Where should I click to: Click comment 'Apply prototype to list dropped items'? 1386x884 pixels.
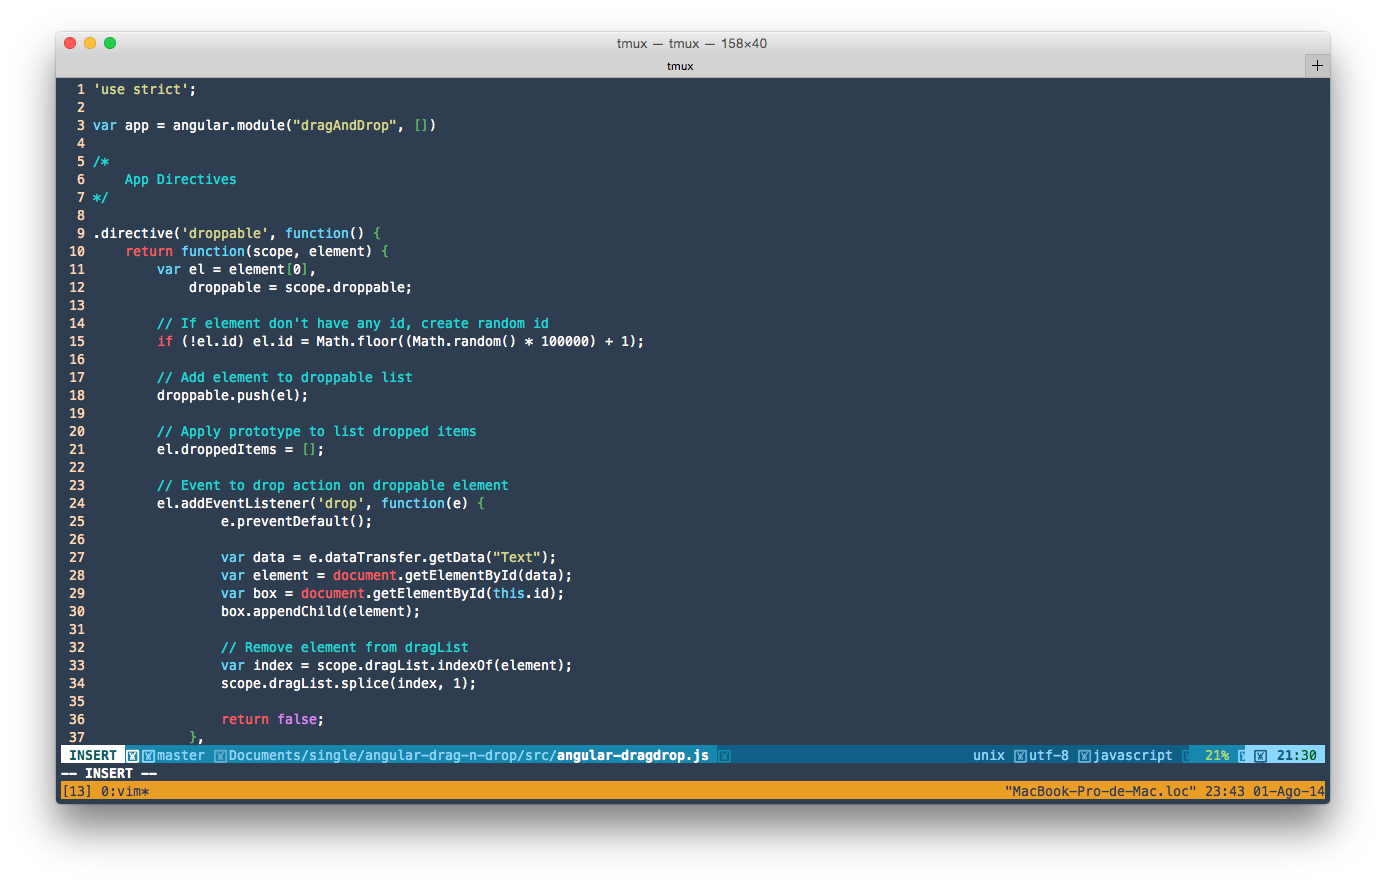coord(317,431)
